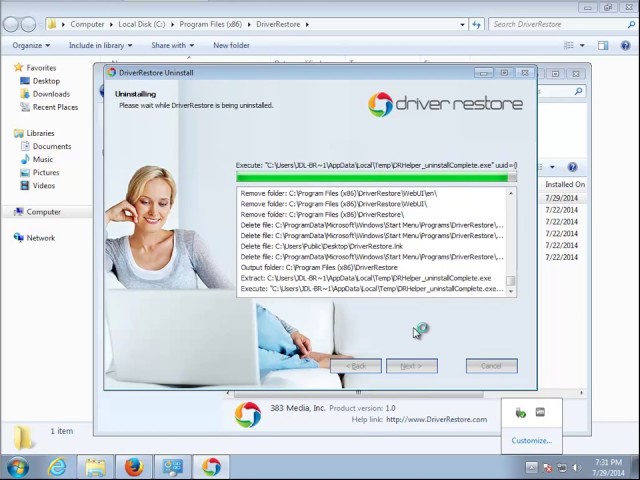Click horizontal scrollbar in Programs window
This screenshot has height=480, width=640.
pyautogui.click(x=358, y=393)
